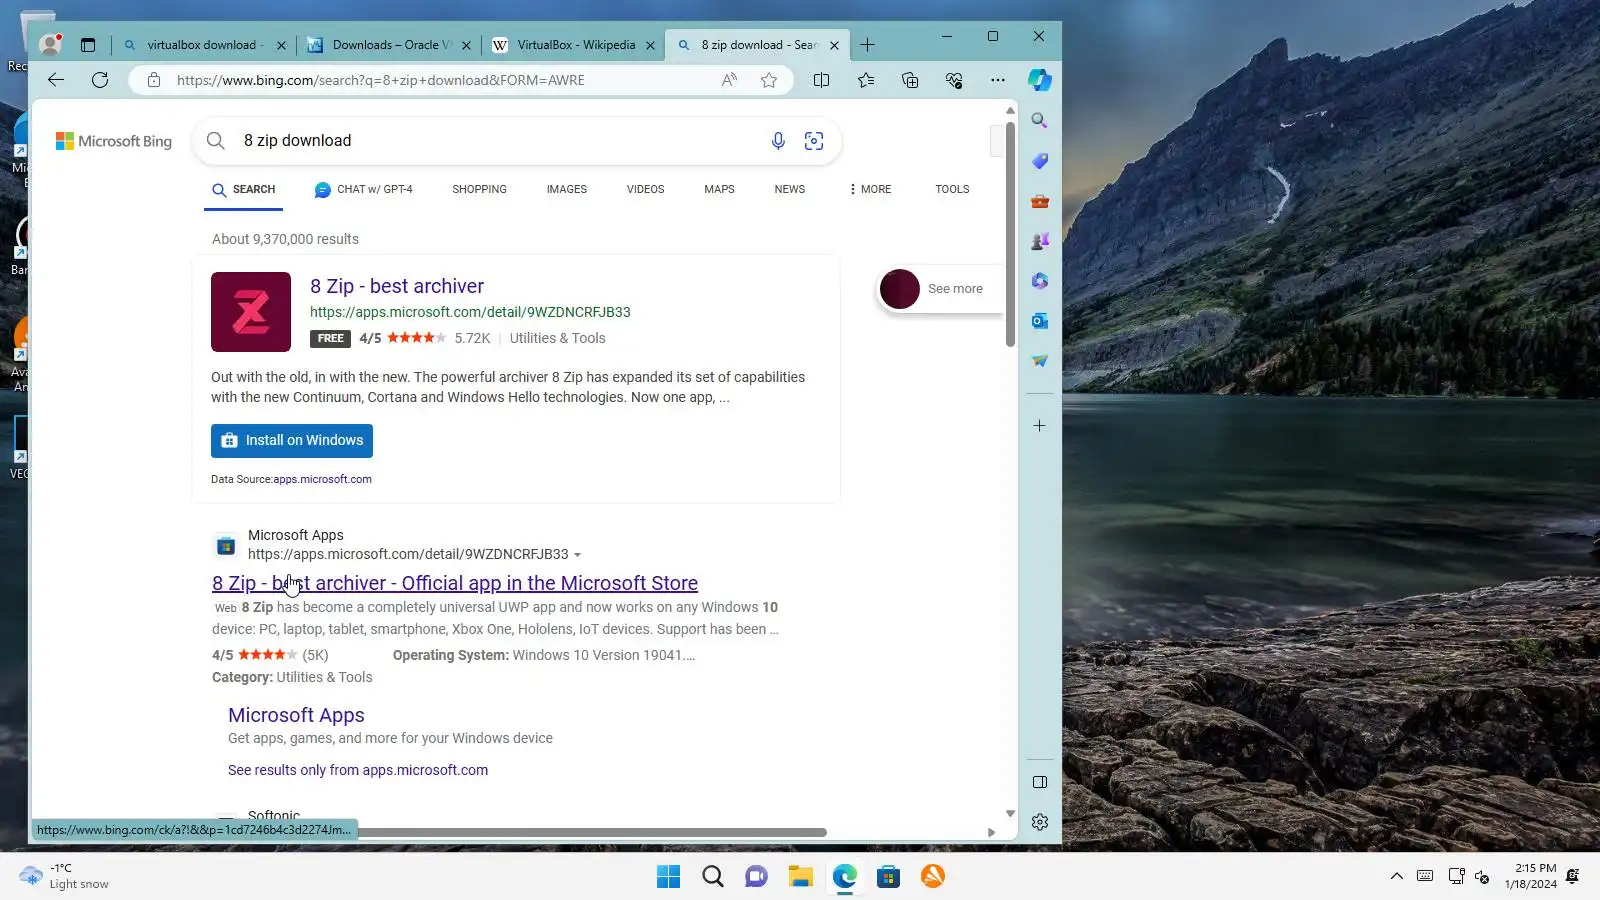
Task: Expand dropdown arrow beside Microsoft Apps URL
Action: [x=577, y=555]
